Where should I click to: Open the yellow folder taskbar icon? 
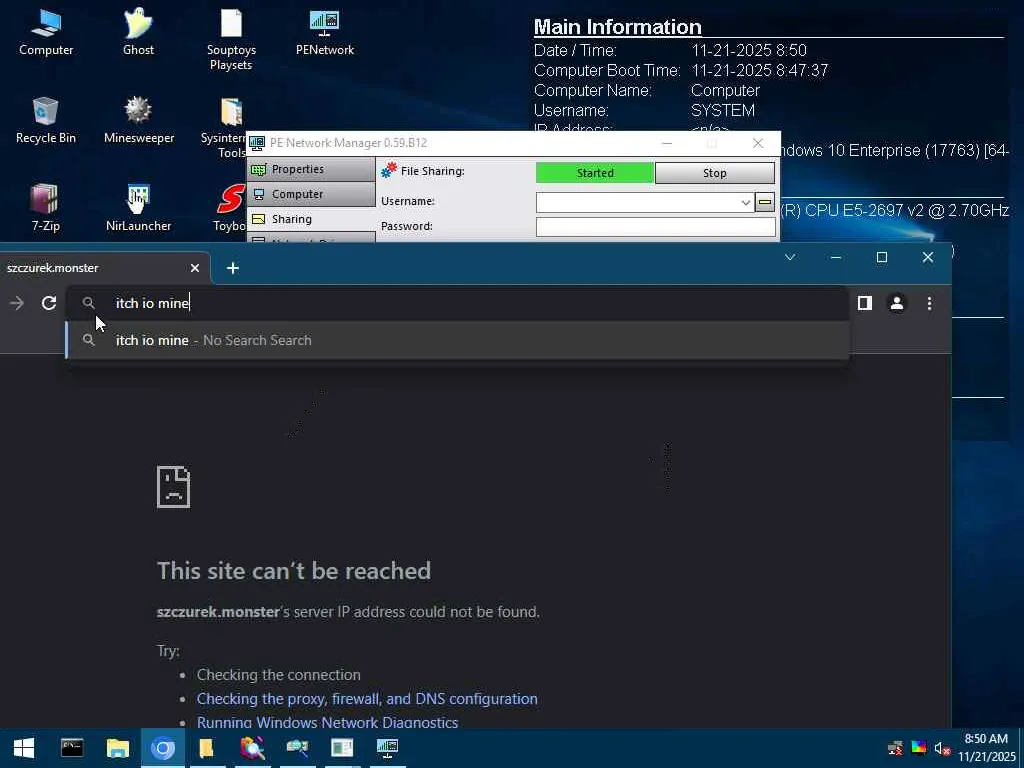coord(206,748)
